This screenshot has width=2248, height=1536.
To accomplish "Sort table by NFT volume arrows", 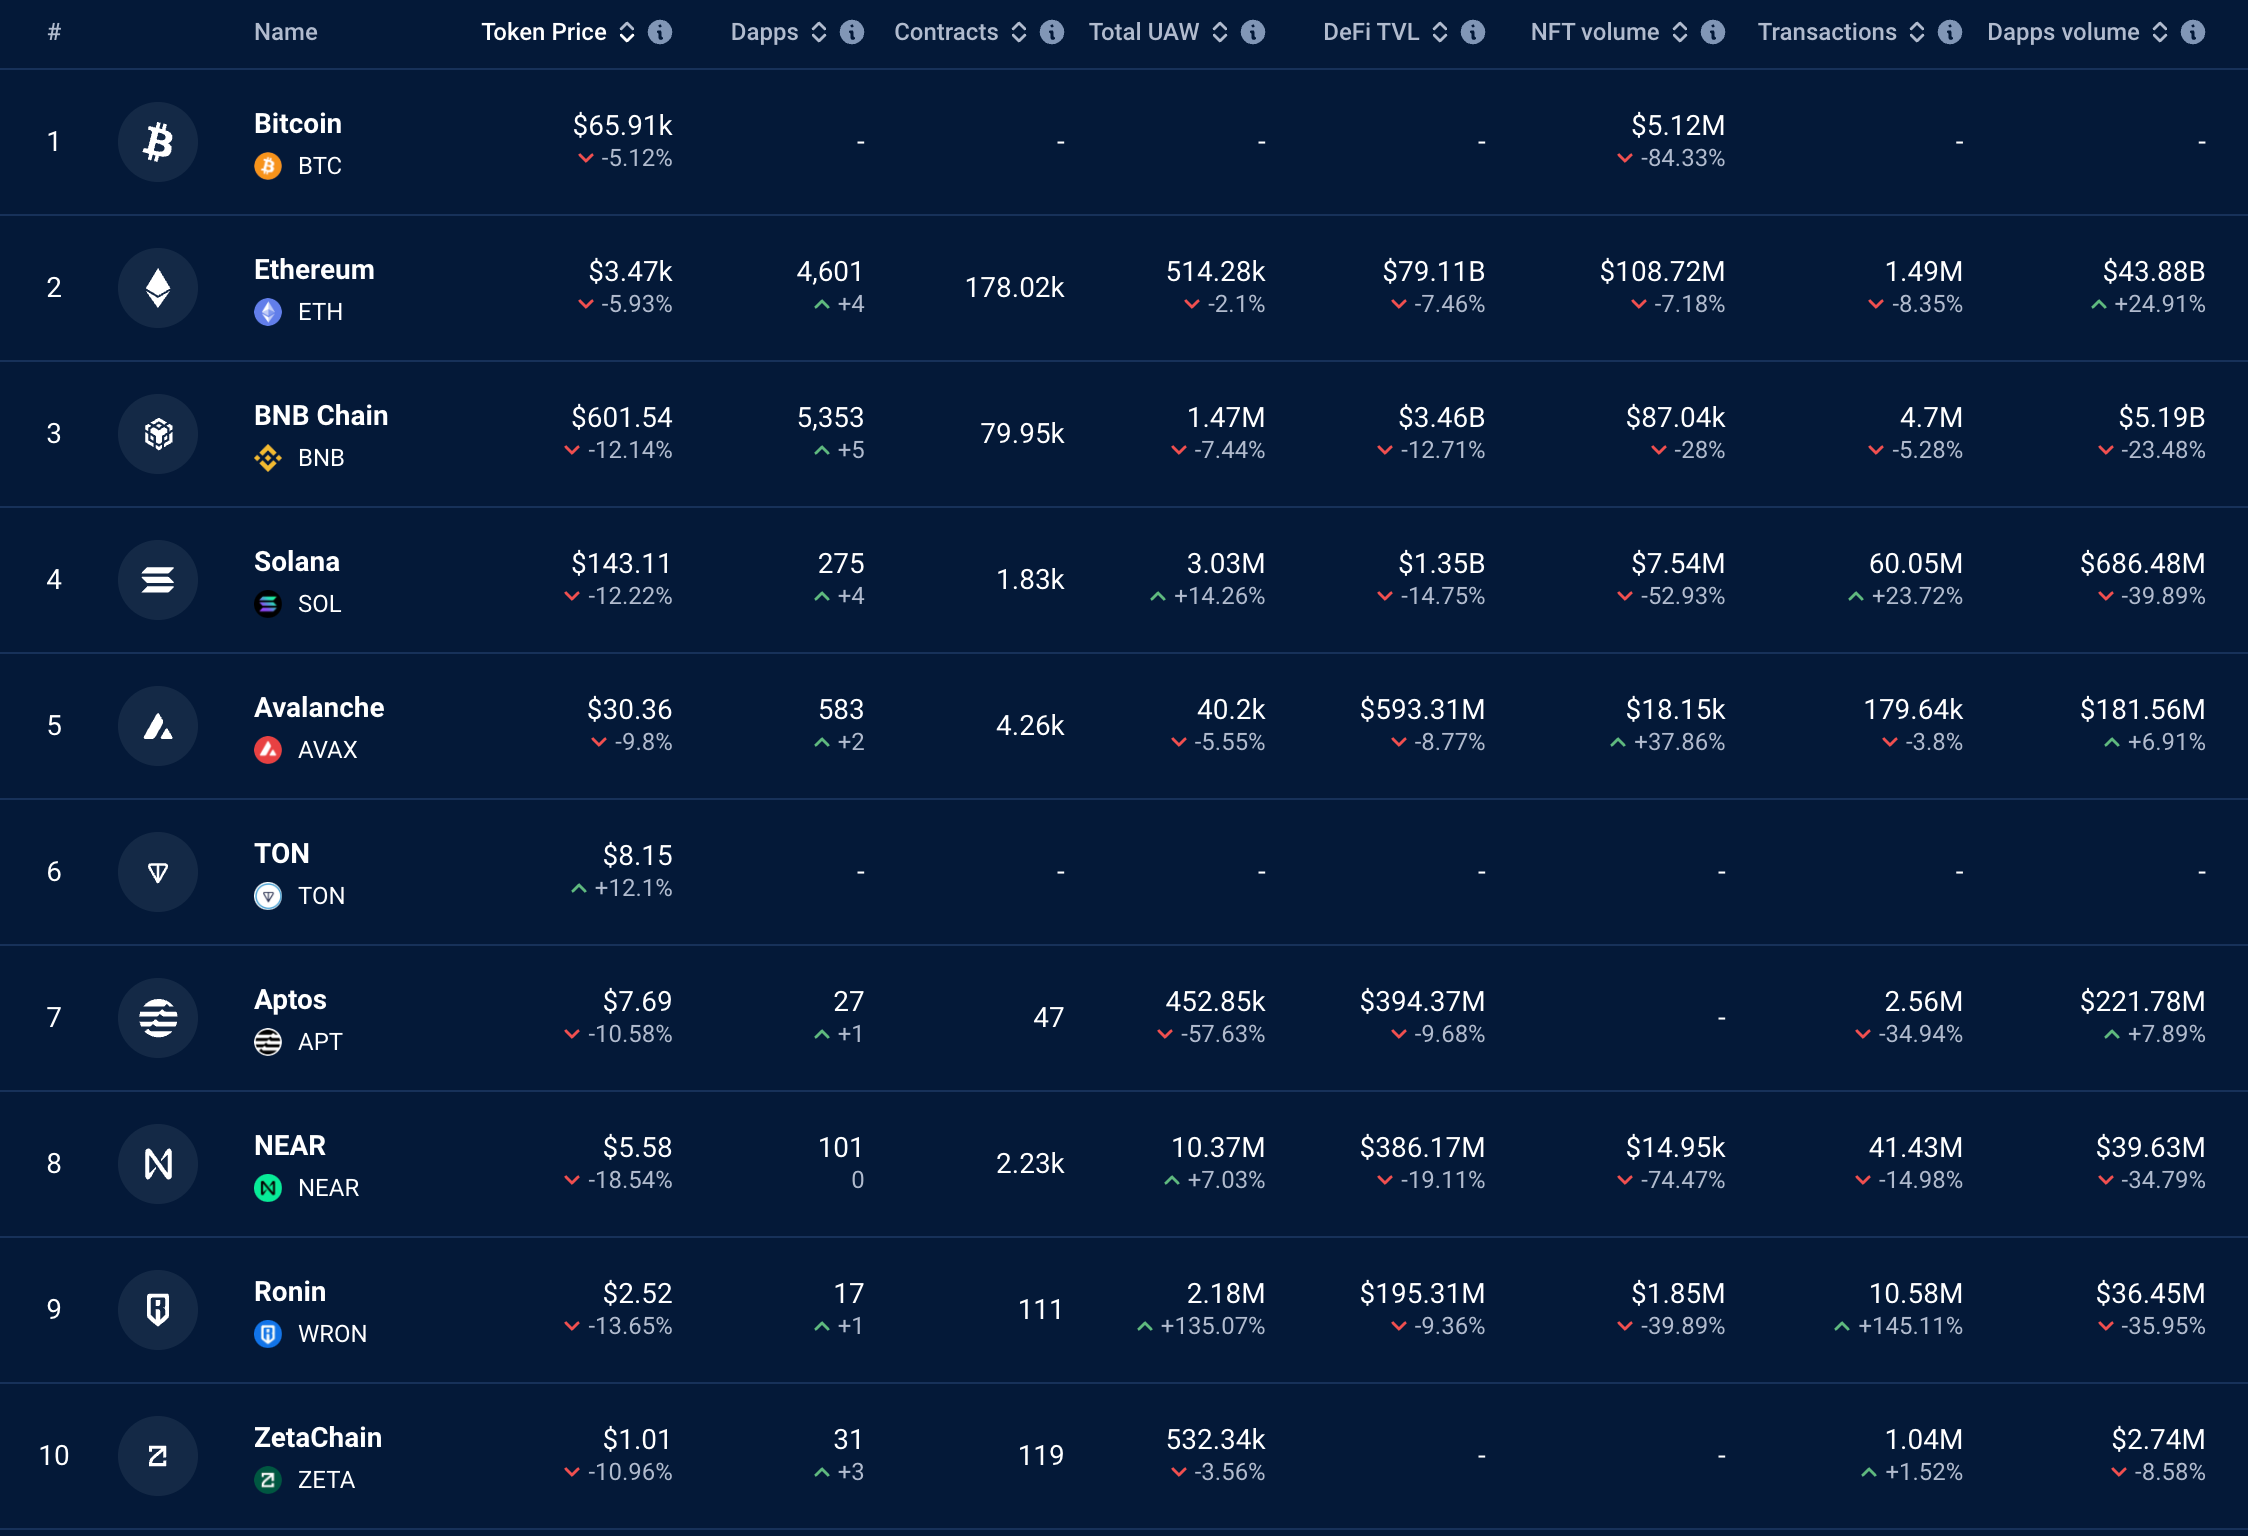I will tap(1680, 32).
